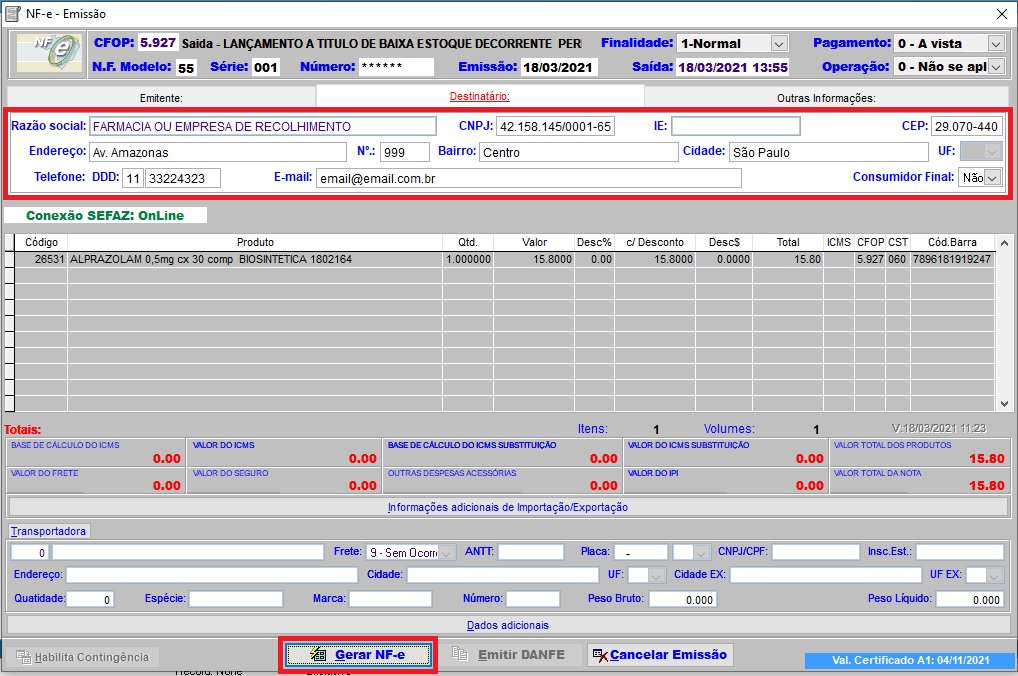Click Emitir DANFE button

[508, 655]
